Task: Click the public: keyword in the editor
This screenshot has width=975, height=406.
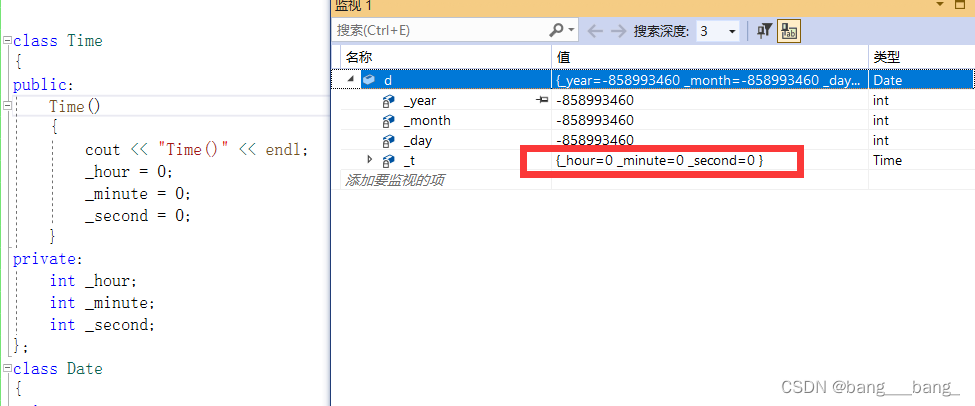Action: point(44,85)
